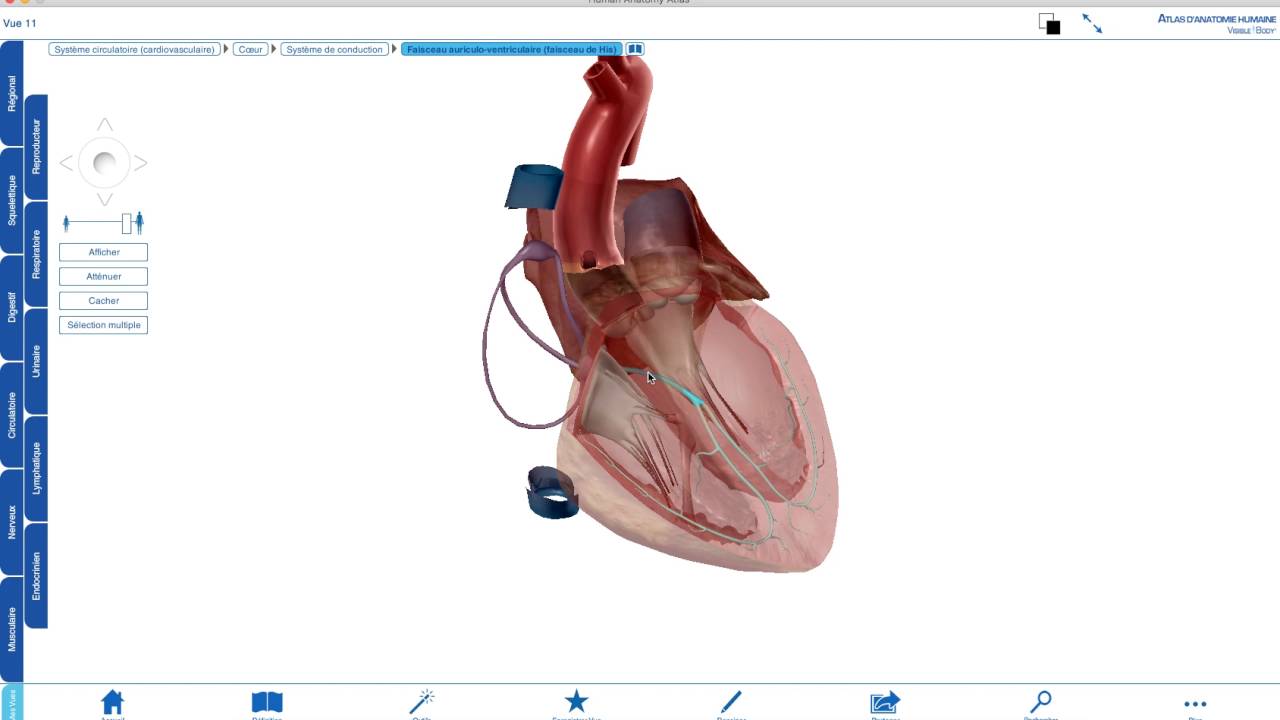Select the blue superior vena cava segment

pyautogui.click(x=533, y=187)
